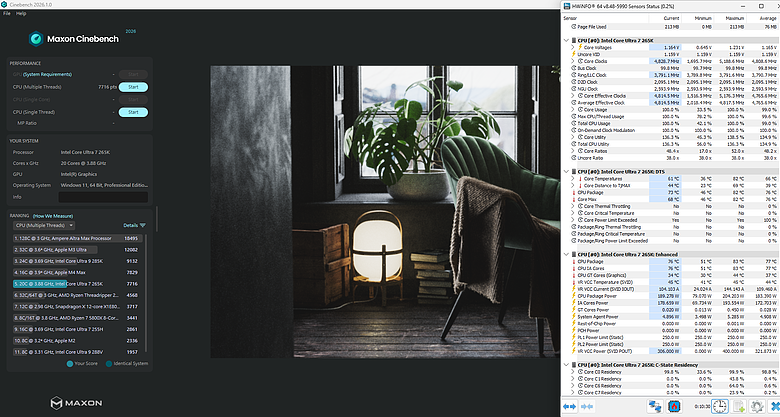Click the lightning bolt icon beside Uncore VID
780x417 pixels.
[574, 54]
